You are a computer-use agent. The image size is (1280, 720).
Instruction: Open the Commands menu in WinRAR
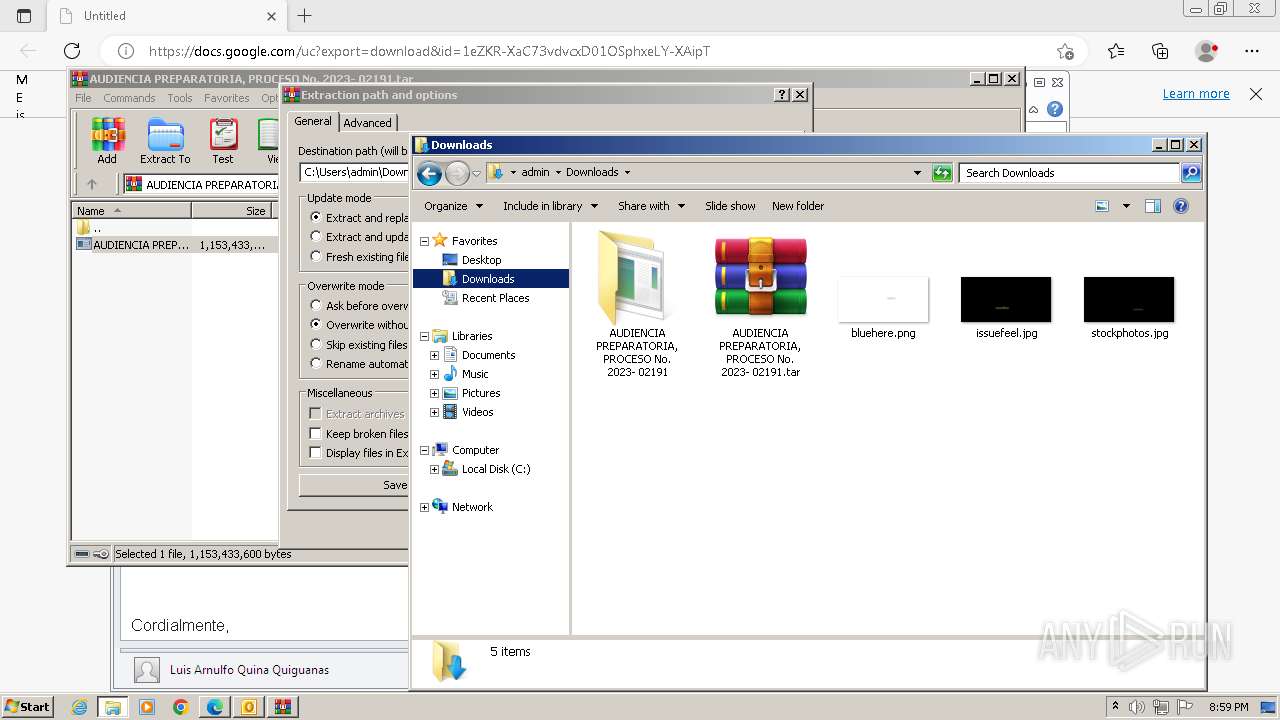[129, 98]
